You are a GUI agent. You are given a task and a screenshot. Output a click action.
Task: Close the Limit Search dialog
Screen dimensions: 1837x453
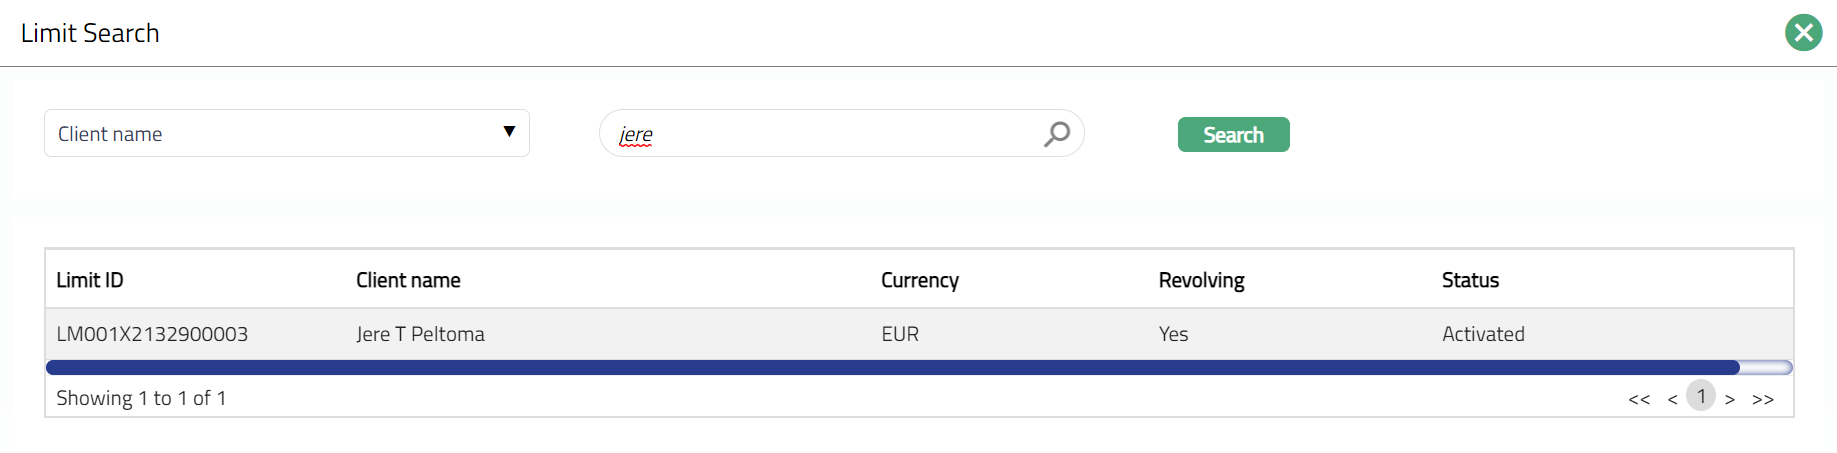click(1803, 33)
